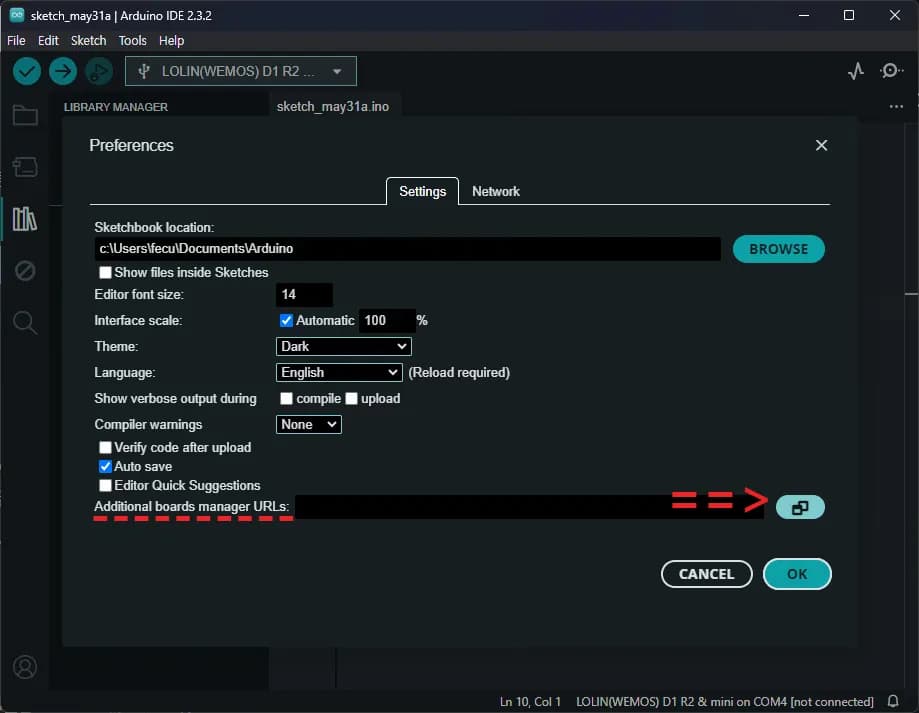Open the Serial Plotter icon

[x=855, y=71]
